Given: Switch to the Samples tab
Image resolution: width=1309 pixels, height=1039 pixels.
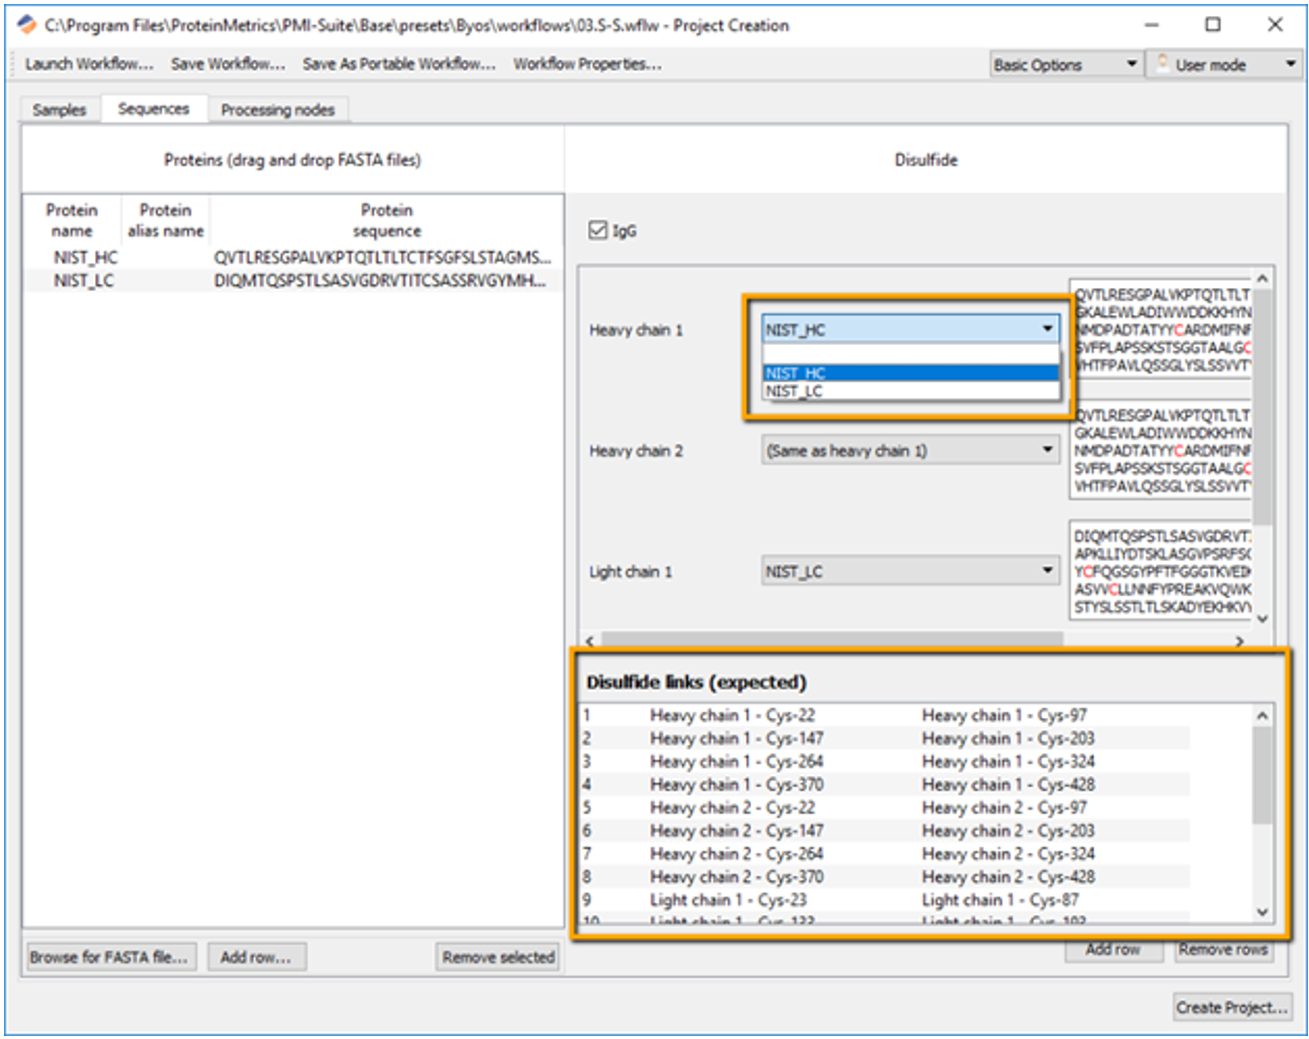Looking at the screenshot, I should coord(59,109).
